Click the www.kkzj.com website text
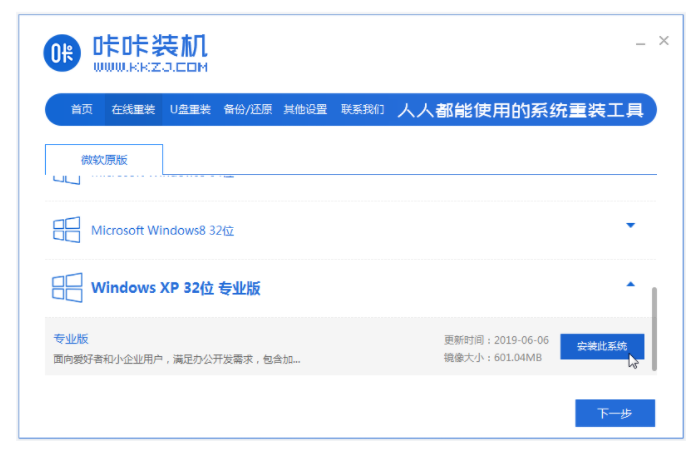 click(x=150, y=67)
